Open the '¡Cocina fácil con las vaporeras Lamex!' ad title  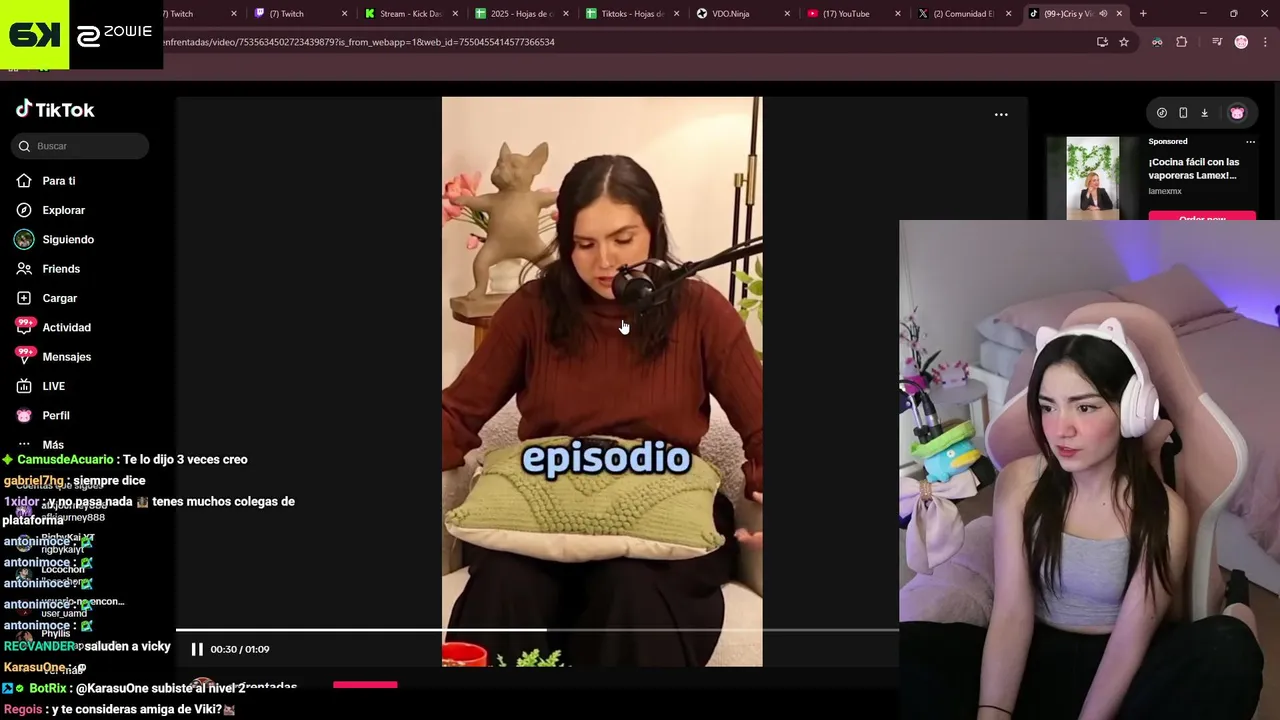pyautogui.click(x=1193, y=168)
